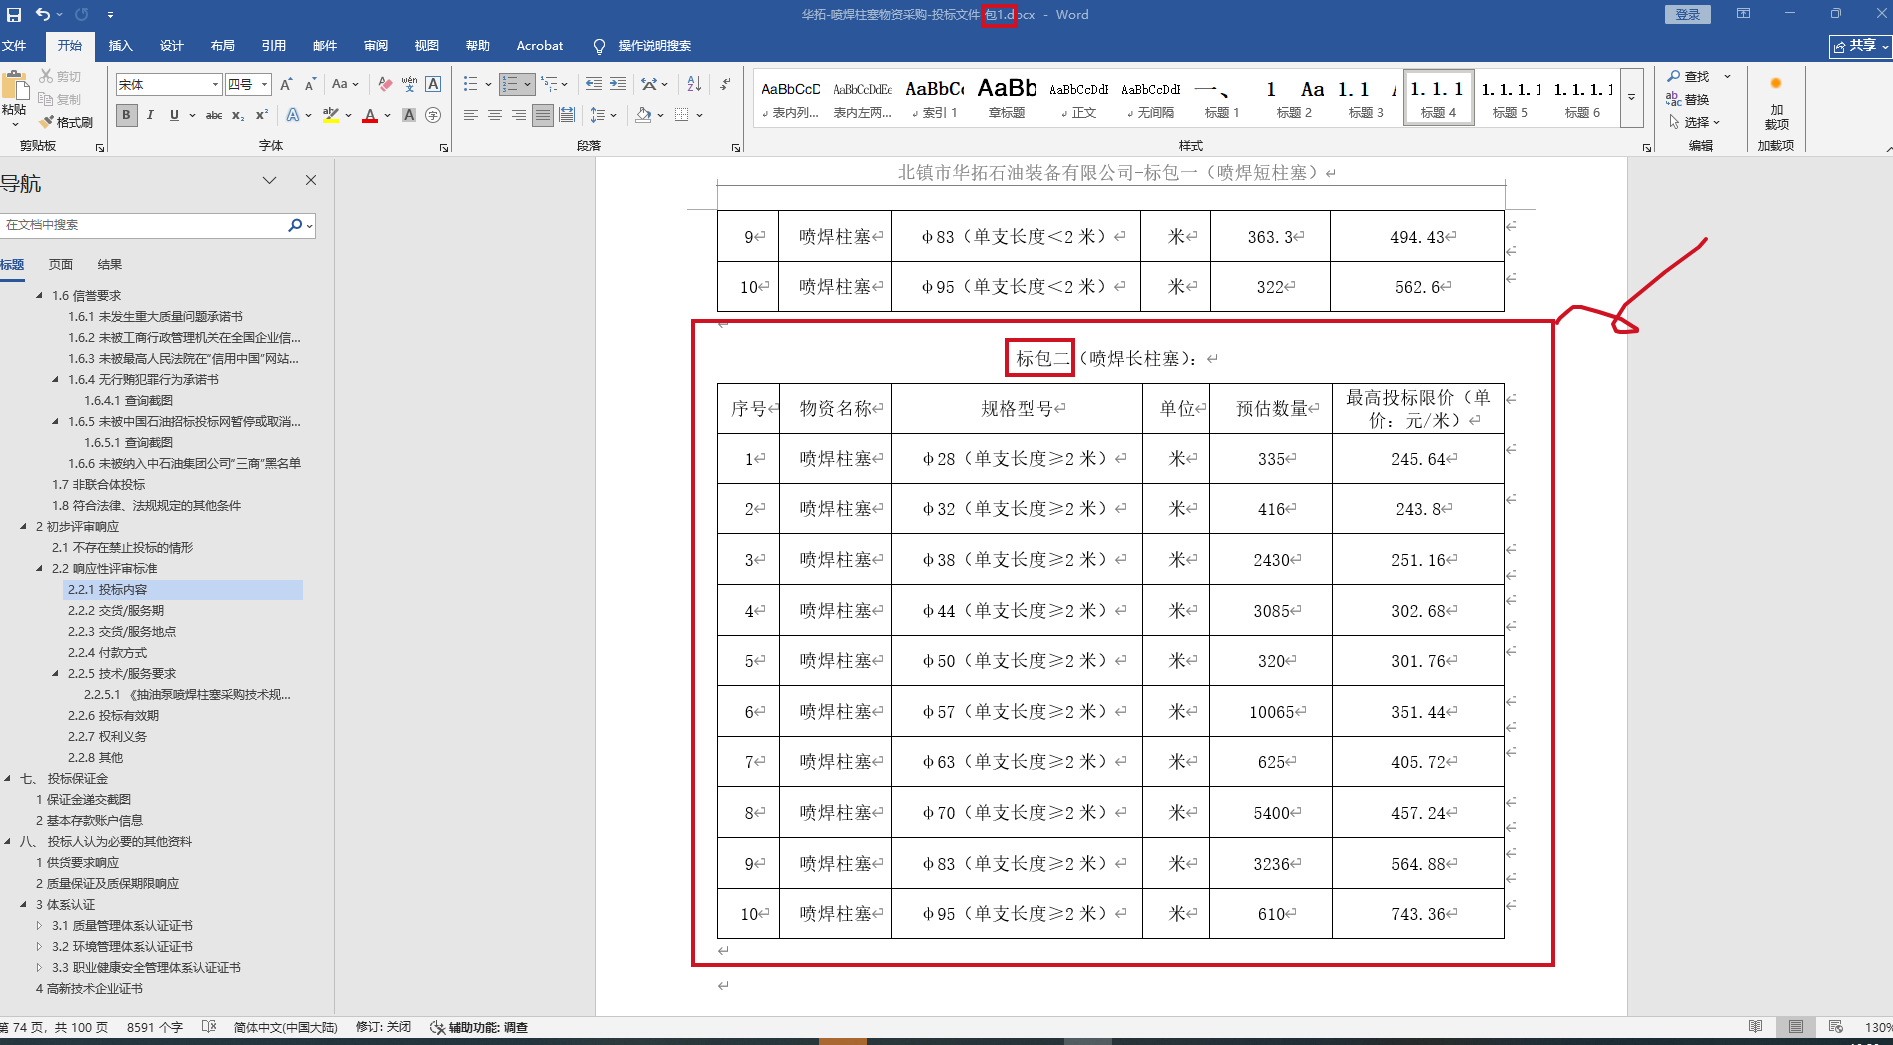Open the phonetic guide (wén) tool
Image resolution: width=1893 pixels, height=1045 pixels.
pyautogui.click(x=409, y=85)
